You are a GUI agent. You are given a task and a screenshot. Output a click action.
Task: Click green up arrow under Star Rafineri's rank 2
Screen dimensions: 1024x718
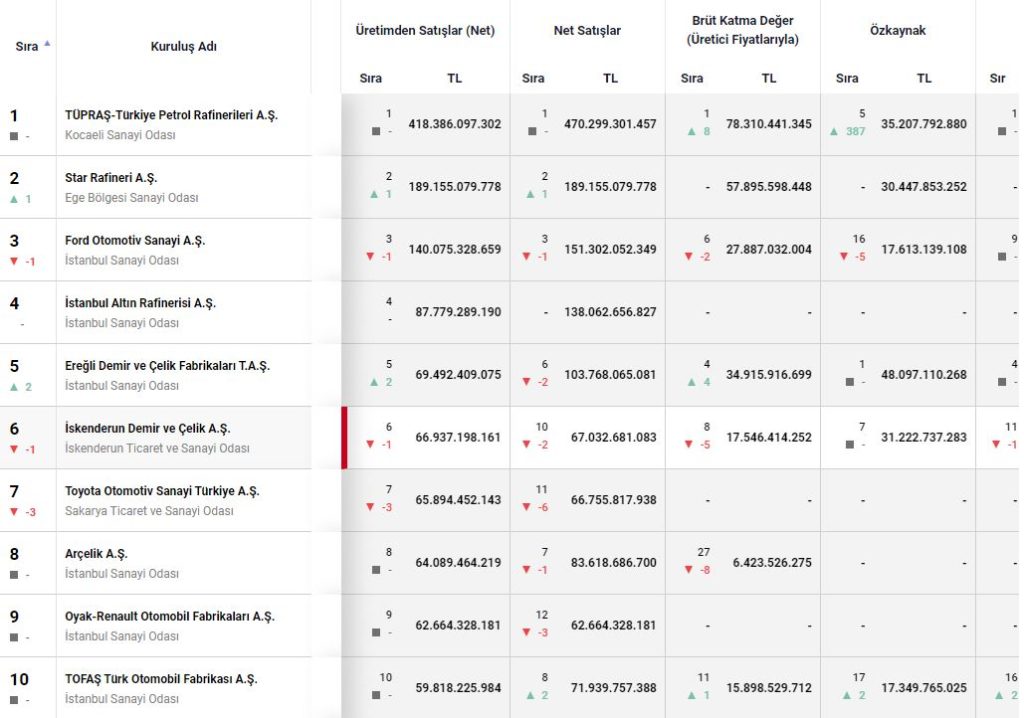point(14,199)
